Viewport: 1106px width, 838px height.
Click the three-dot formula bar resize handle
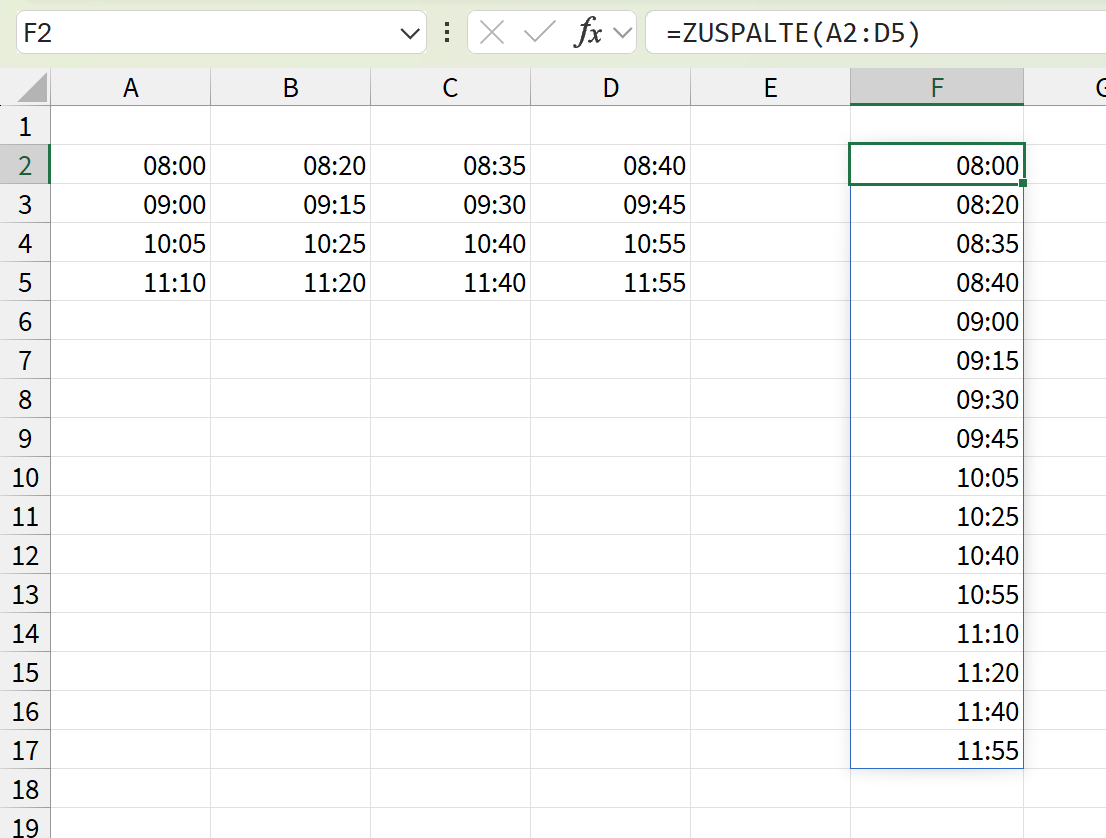pyautogui.click(x=447, y=33)
